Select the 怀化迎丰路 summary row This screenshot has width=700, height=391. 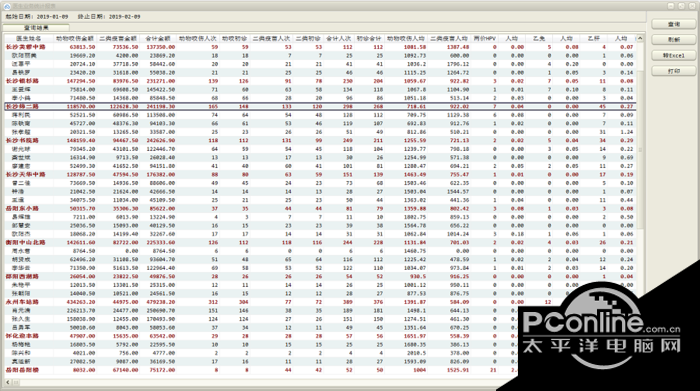pos(320,336)
